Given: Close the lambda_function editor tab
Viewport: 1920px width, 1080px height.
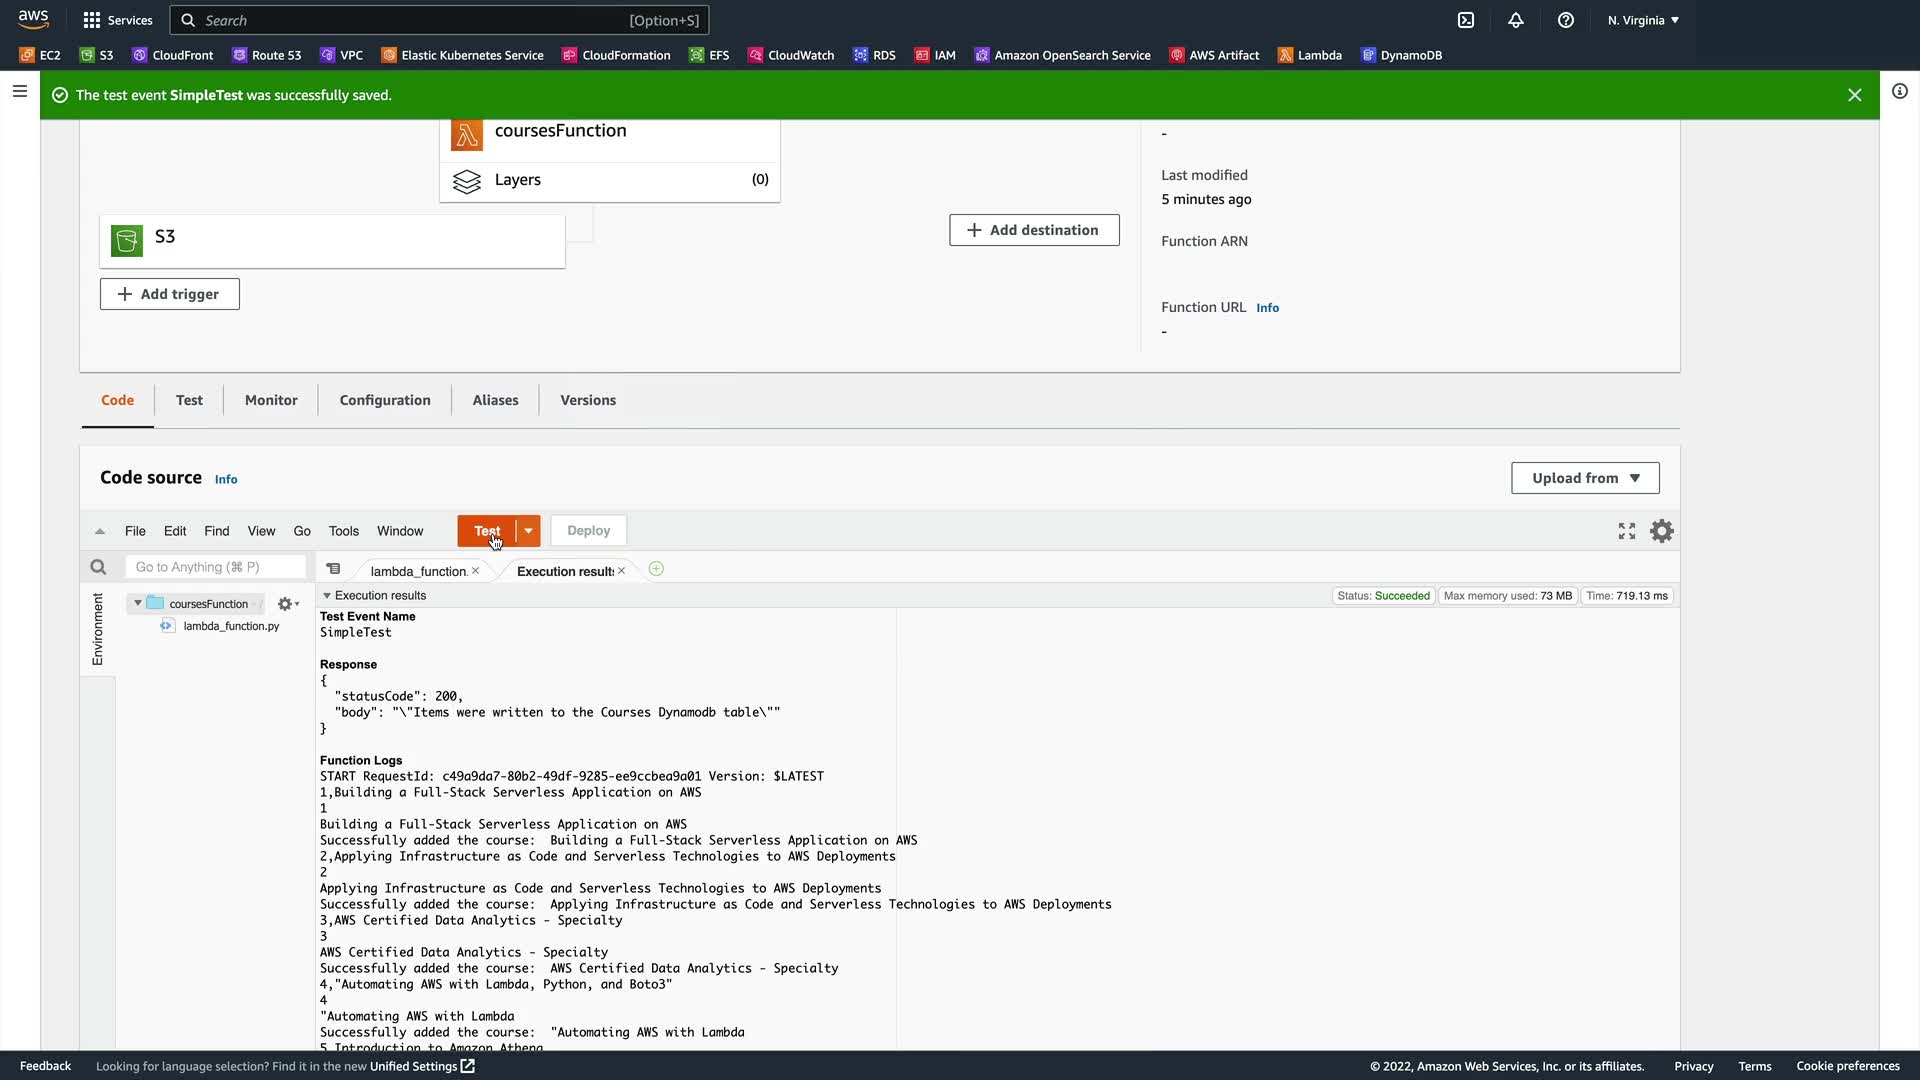Looking at the screenshot, I should pyautogui.click(x=476, y=571).
